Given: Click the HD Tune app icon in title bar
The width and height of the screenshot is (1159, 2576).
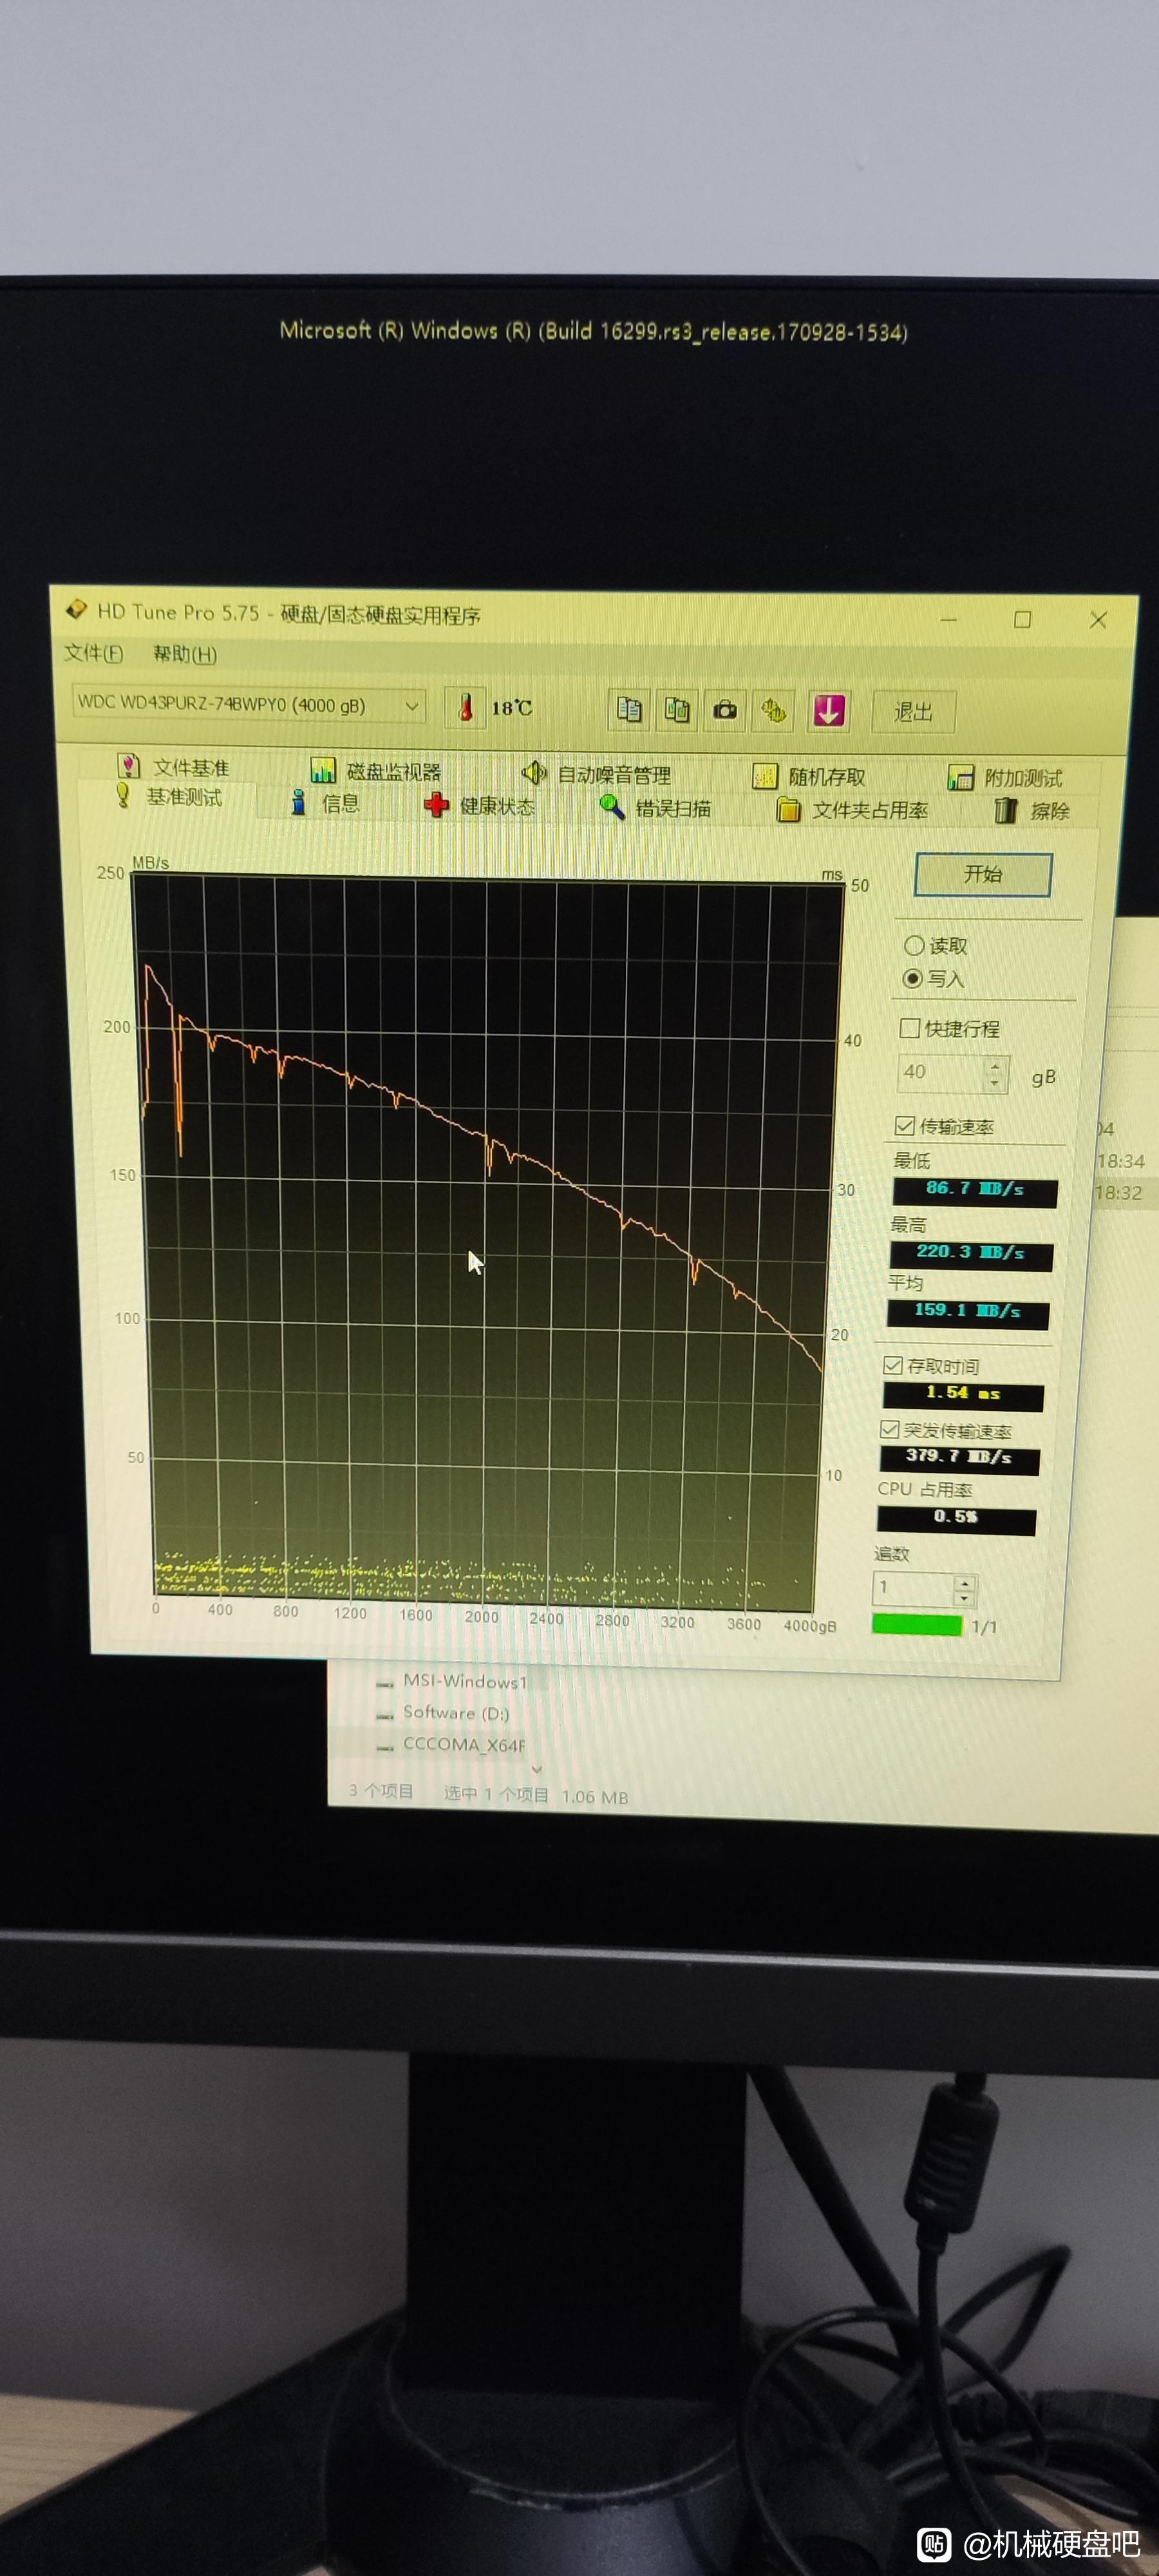Looking at the screenshot, I should tap(76, 609).
